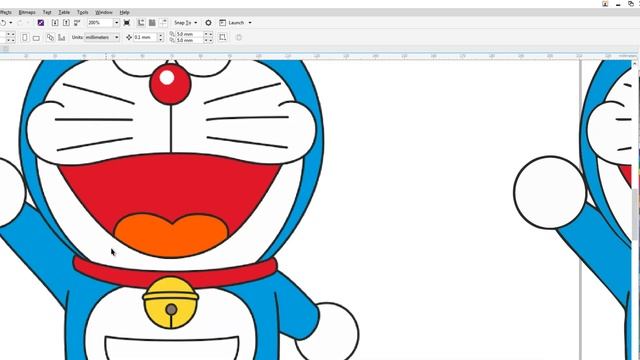Toggle the Show guidelines button
This screenshot has width=640, height=360.
coord(164,23)
